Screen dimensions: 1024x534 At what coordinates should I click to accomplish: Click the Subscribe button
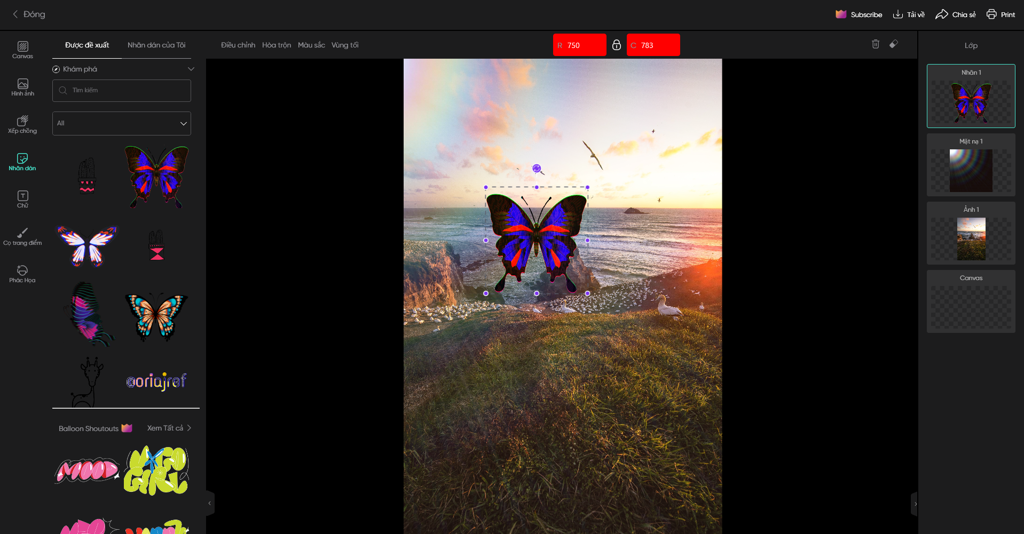click(859, 14)
